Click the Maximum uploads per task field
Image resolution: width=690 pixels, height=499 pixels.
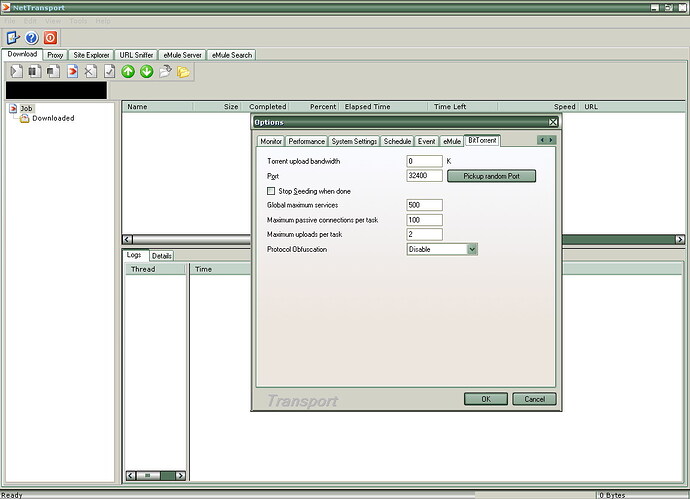pos(424,235)
